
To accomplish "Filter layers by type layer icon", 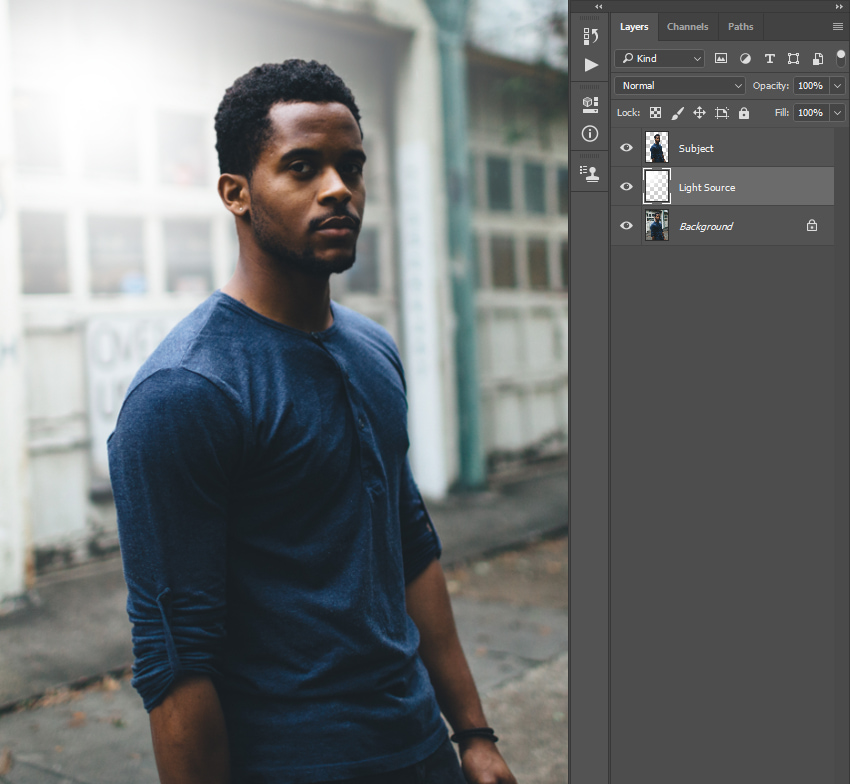I will coord(769,59).
